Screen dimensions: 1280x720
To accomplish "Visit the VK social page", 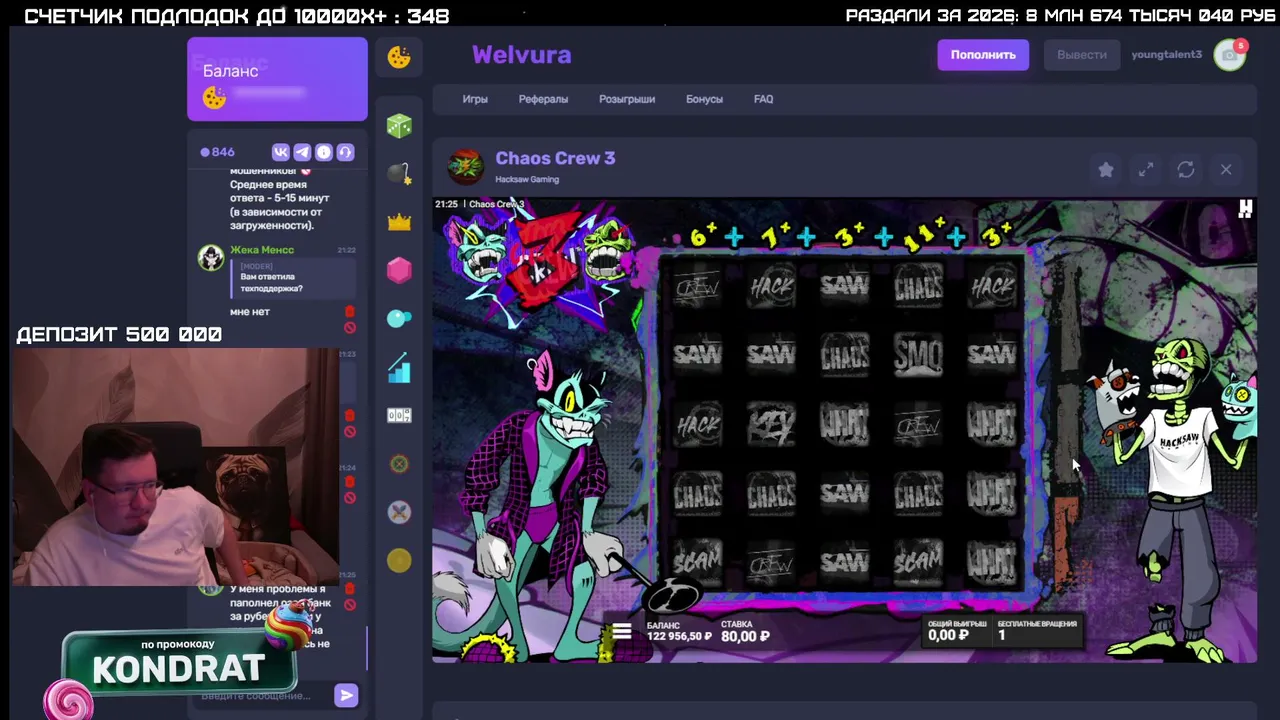I will point(280,152).
